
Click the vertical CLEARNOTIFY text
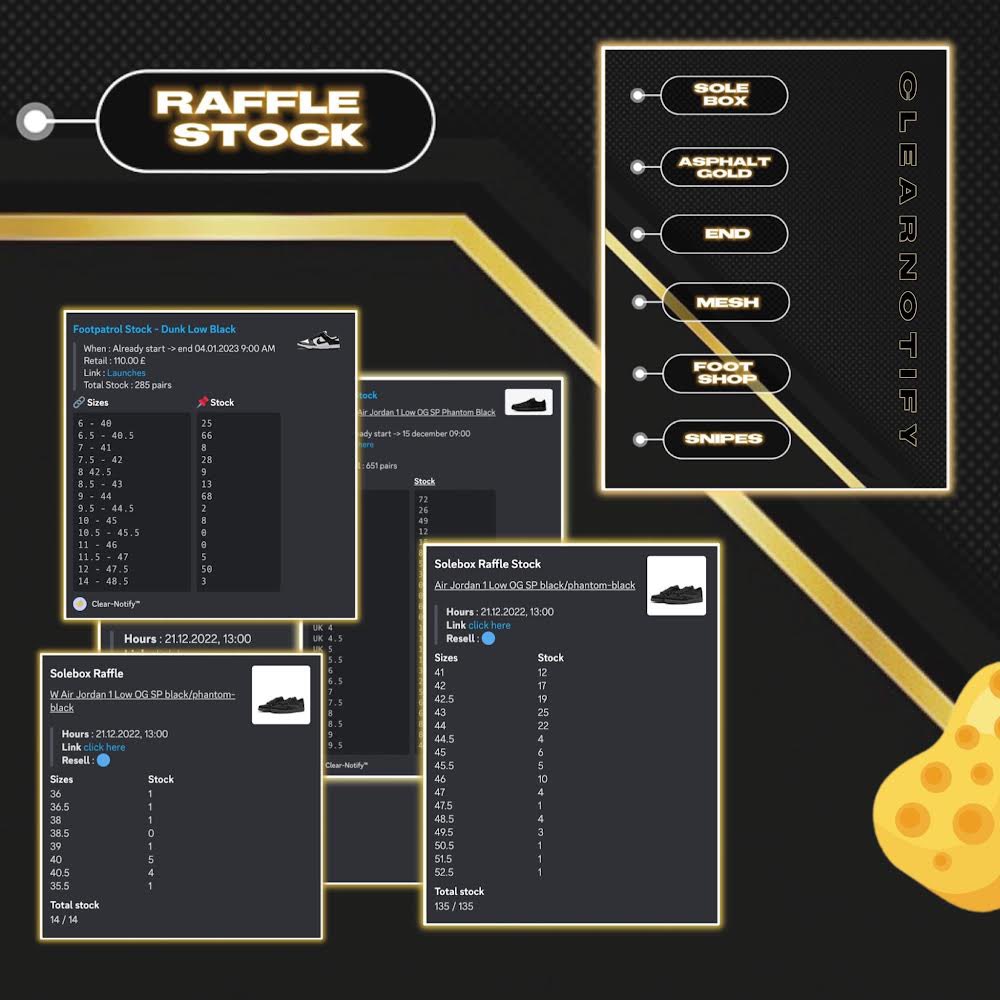[x=908, y=258]
